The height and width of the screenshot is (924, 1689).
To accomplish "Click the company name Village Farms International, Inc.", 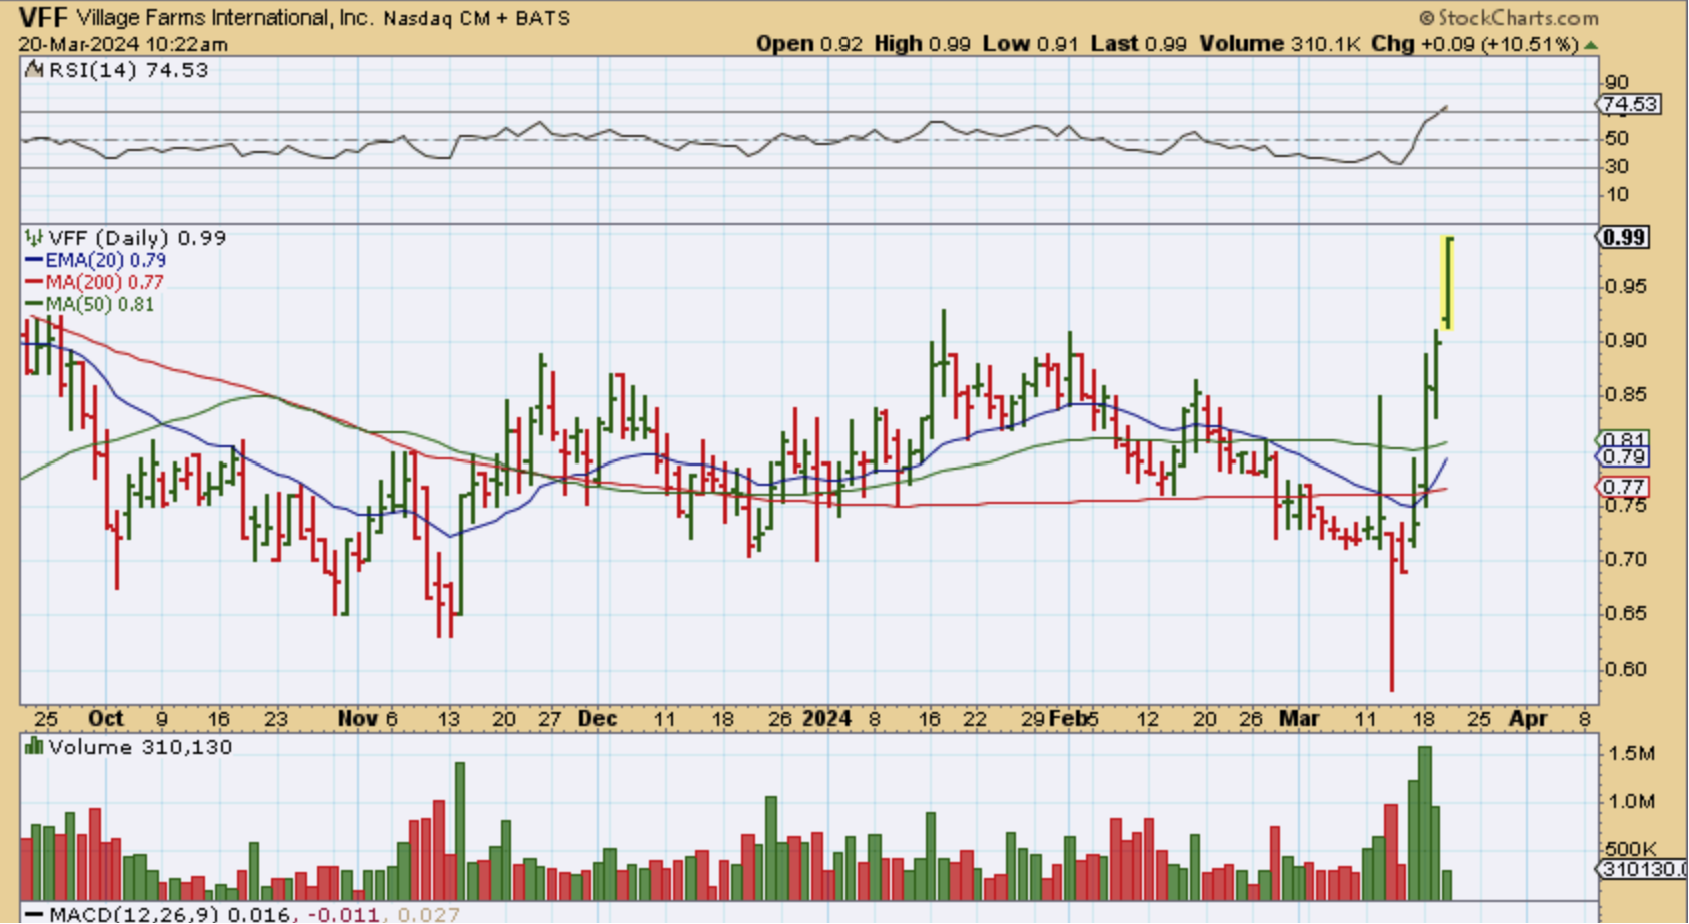I will (224, 18).
